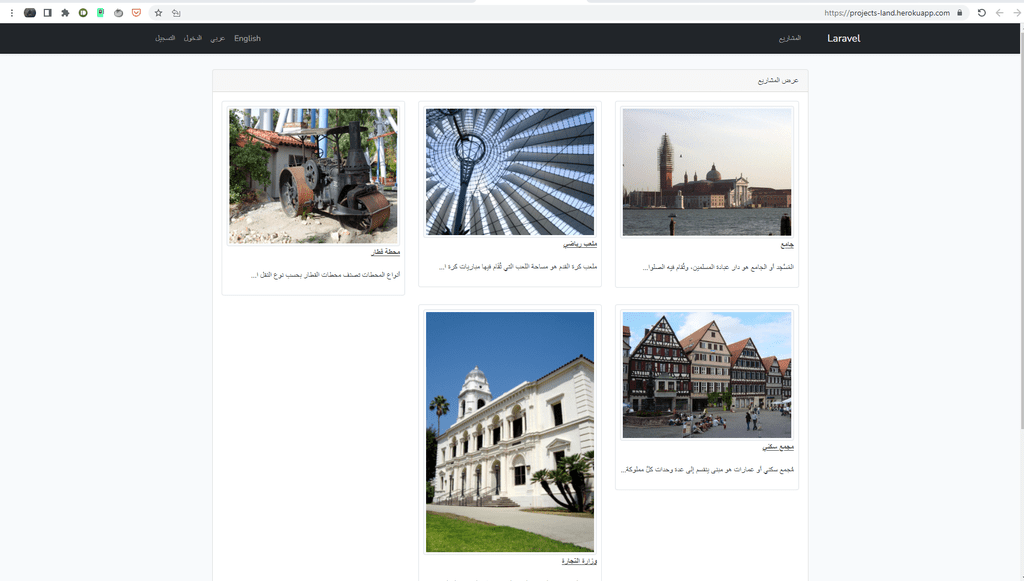Open the mosque project thumbnail
1024x581 pixels.
pyautogui.click(x=707, y=172)
